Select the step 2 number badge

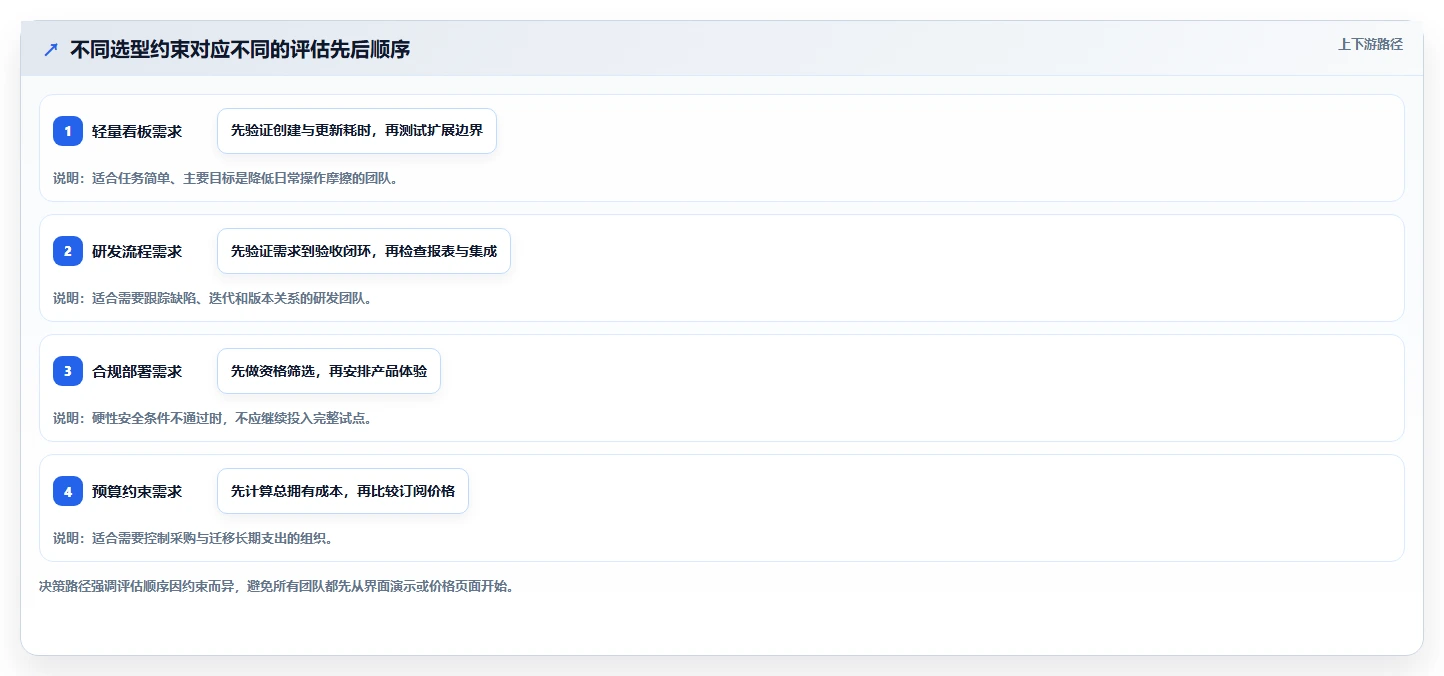pyautogui.click(x=68, y=251)
